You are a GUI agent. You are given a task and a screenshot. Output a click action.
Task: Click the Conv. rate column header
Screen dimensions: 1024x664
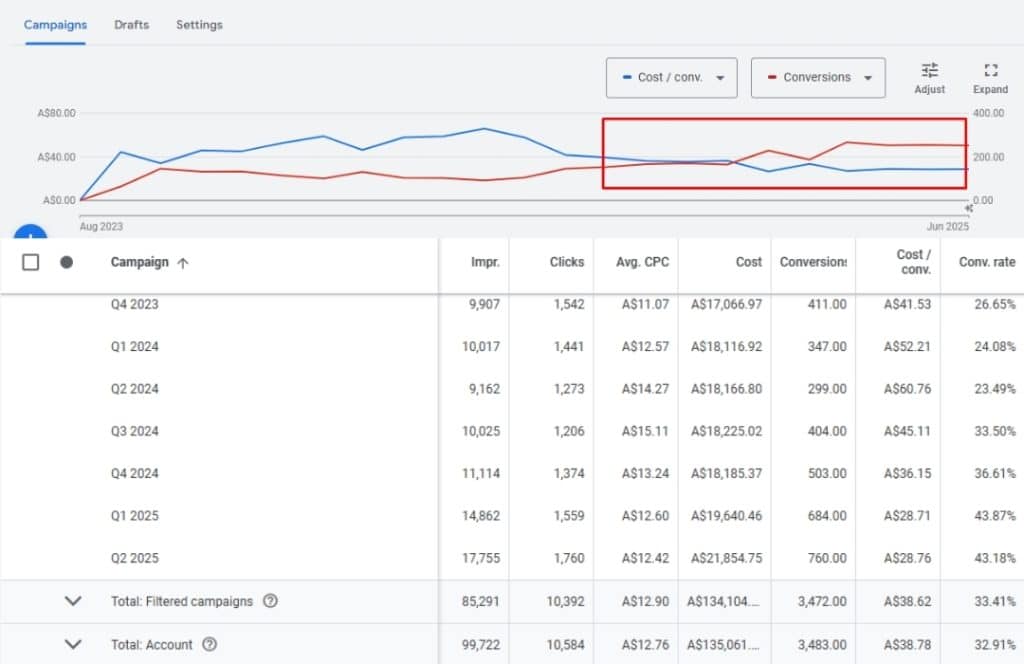(x=987, y=262)
